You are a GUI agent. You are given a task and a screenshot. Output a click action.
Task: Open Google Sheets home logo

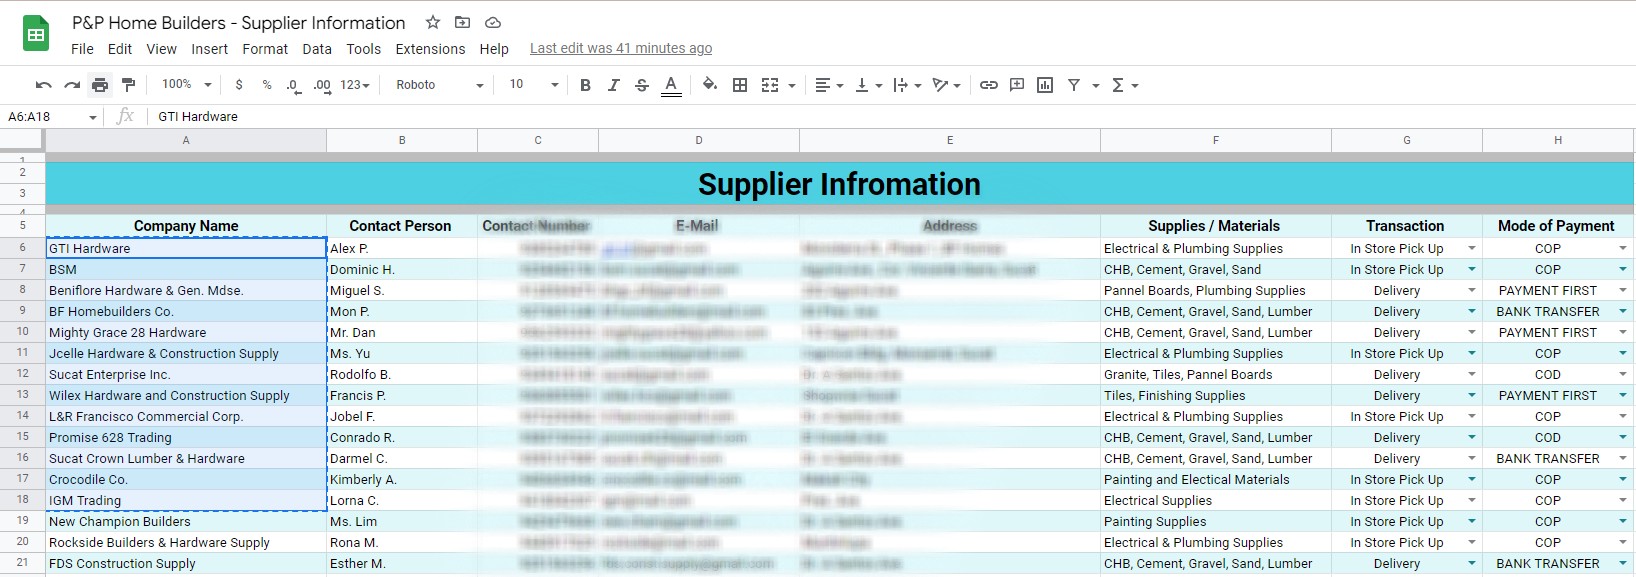(36, 34)
